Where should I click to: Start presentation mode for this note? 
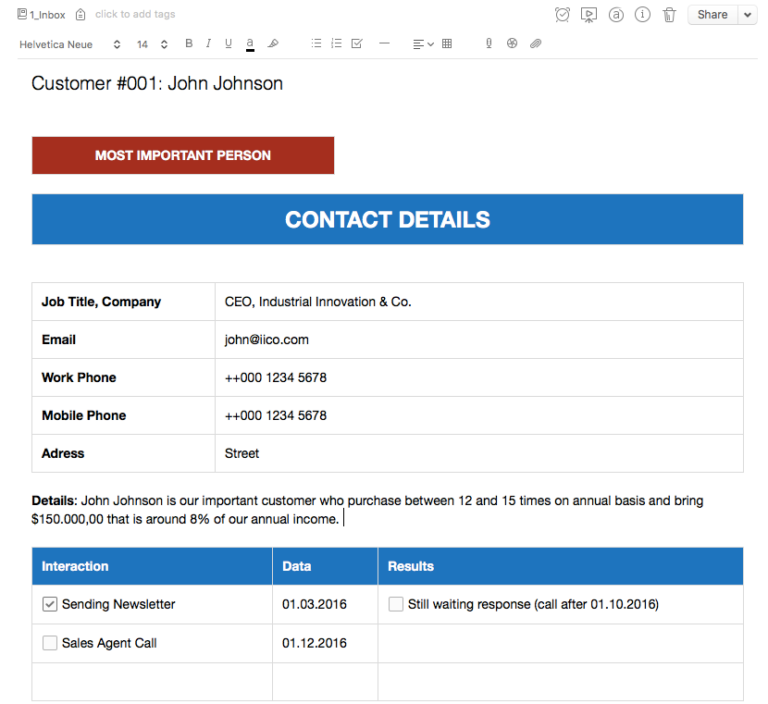tap(589, 15)
